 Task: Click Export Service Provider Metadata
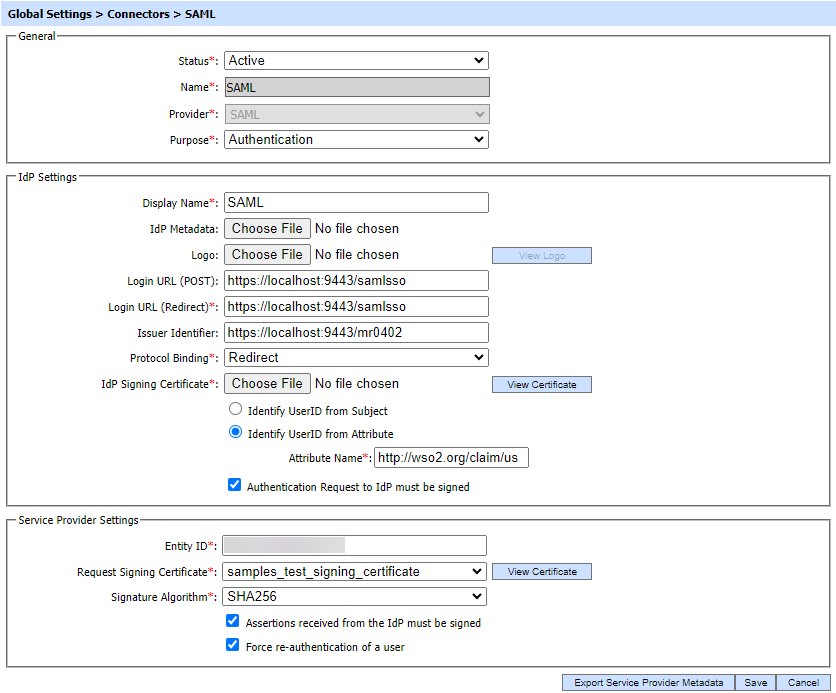(x=648, y=683)
